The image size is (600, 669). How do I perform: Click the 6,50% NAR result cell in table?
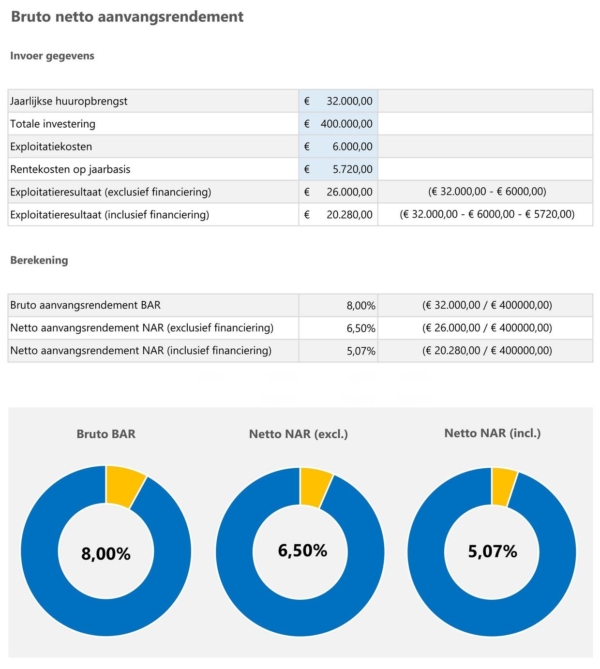click(338, 328)
